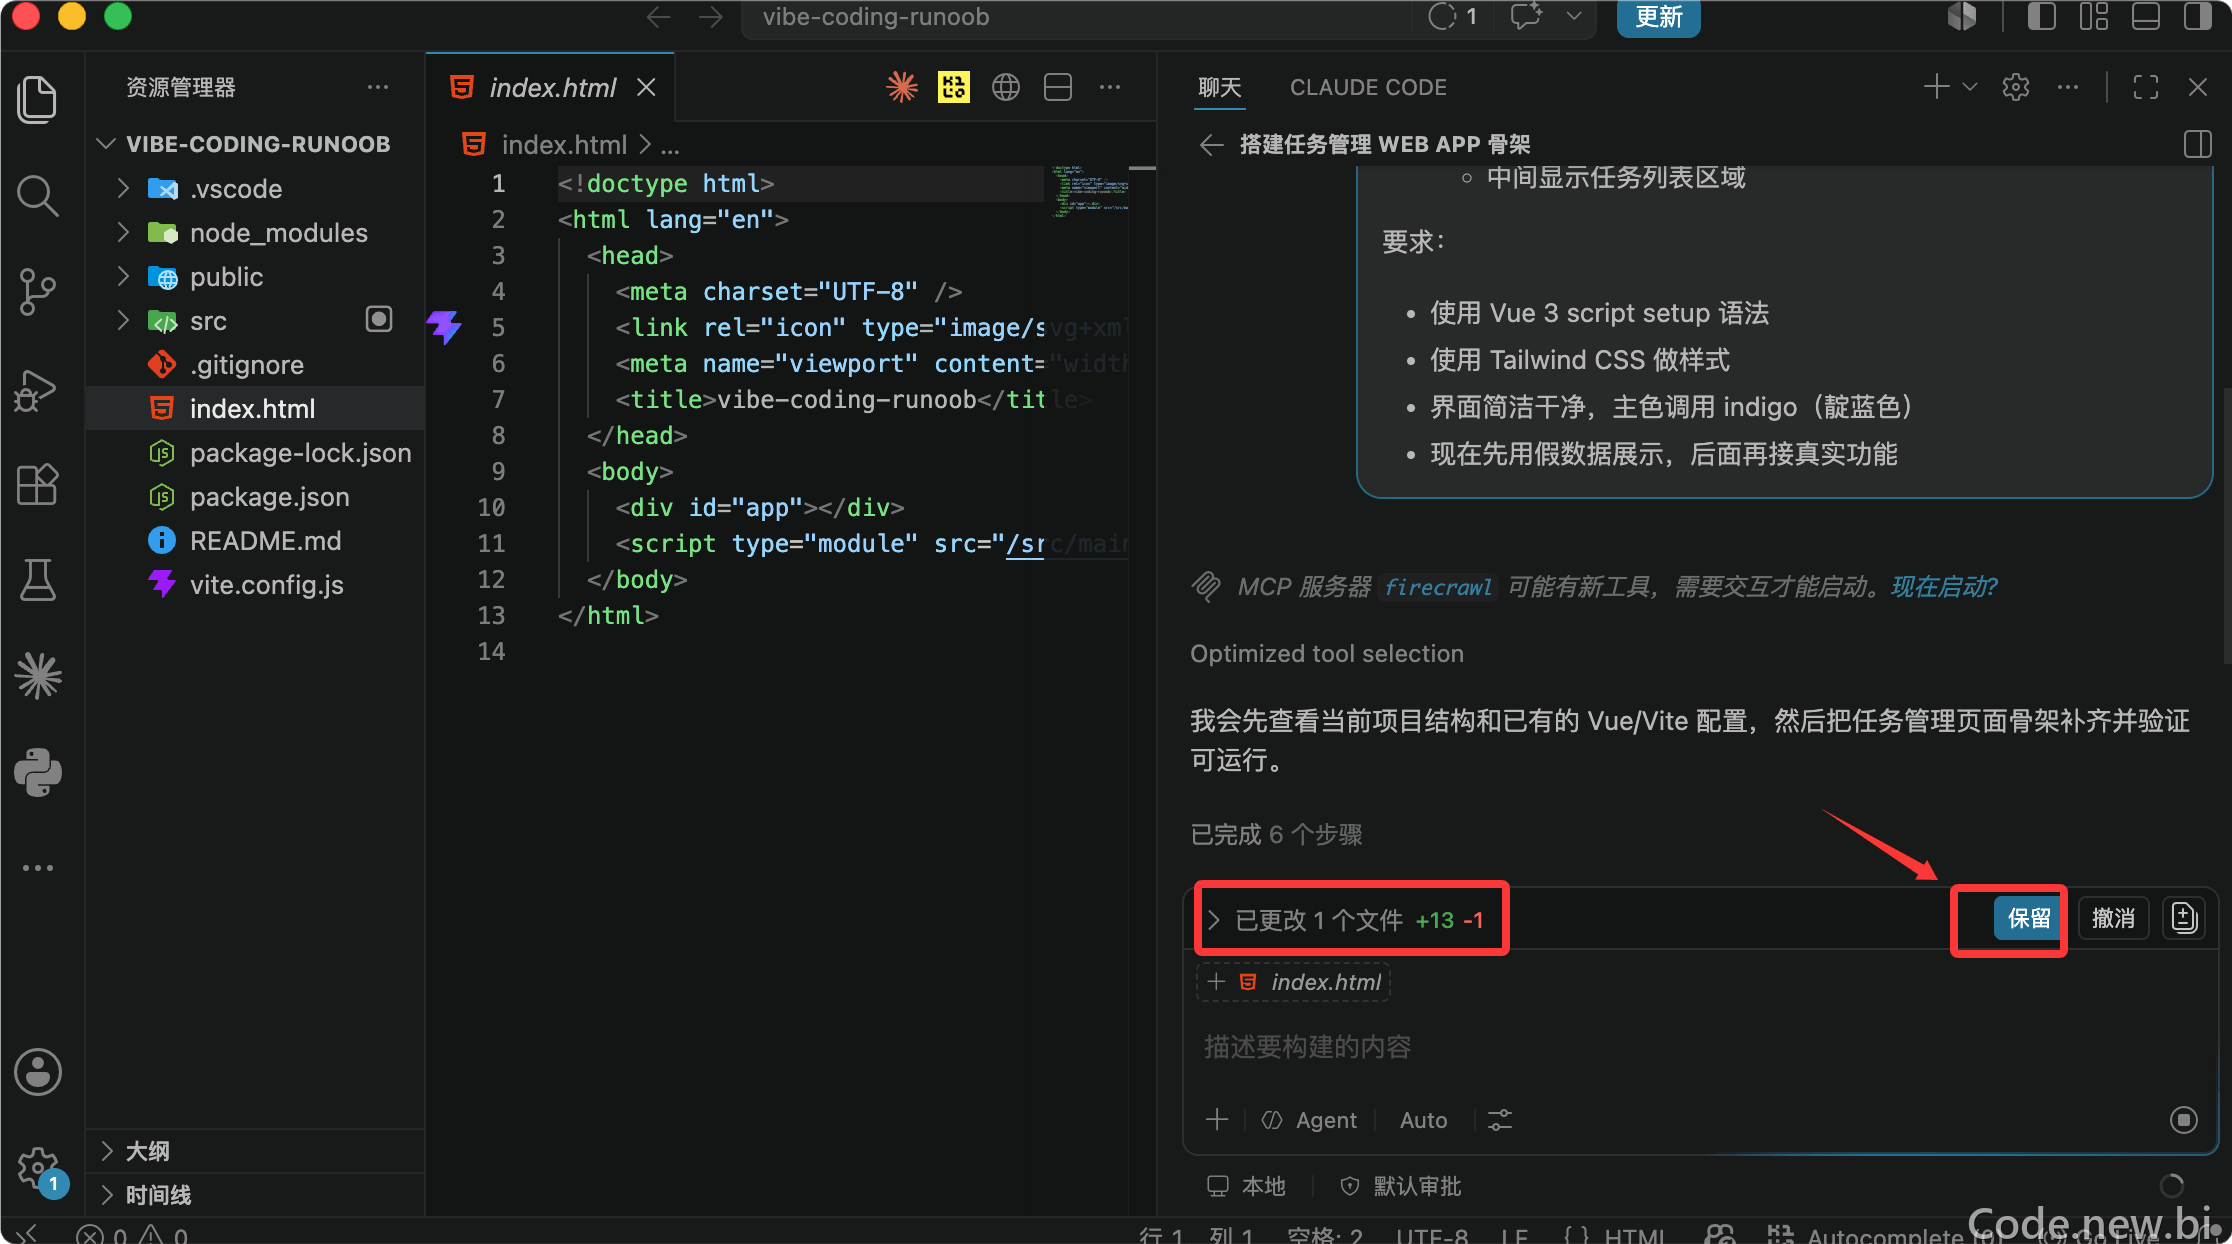2232x1244 pixels.
Task: Expand the .vscode folder
Action: tap(123, 188)
